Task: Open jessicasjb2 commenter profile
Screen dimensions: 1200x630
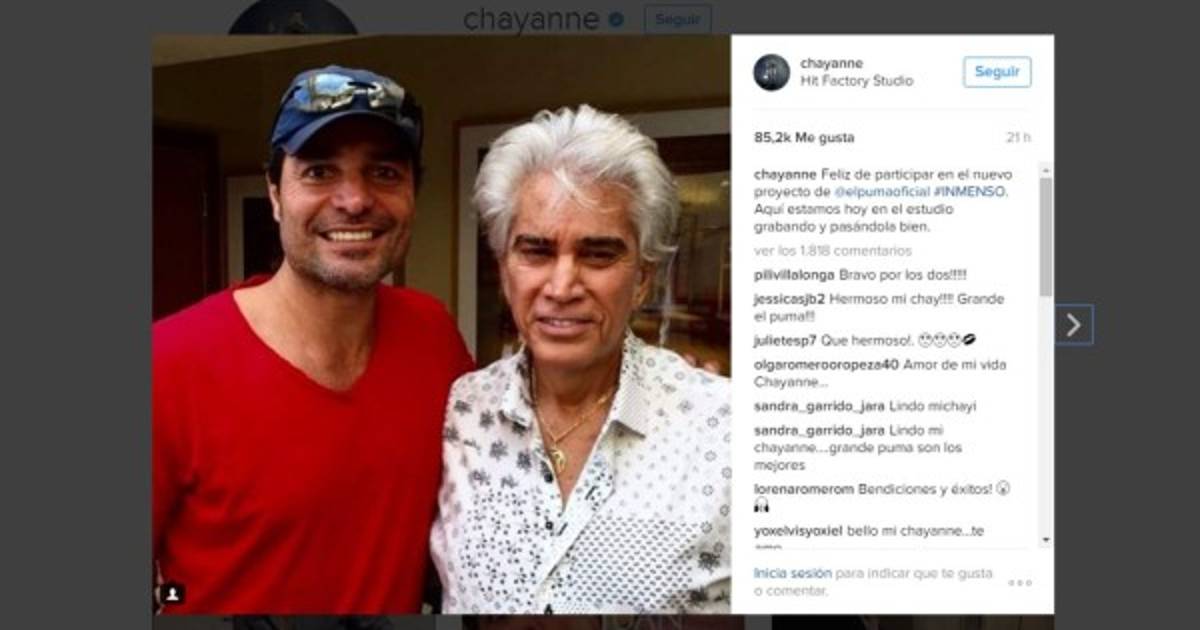Action: point(790,299)
